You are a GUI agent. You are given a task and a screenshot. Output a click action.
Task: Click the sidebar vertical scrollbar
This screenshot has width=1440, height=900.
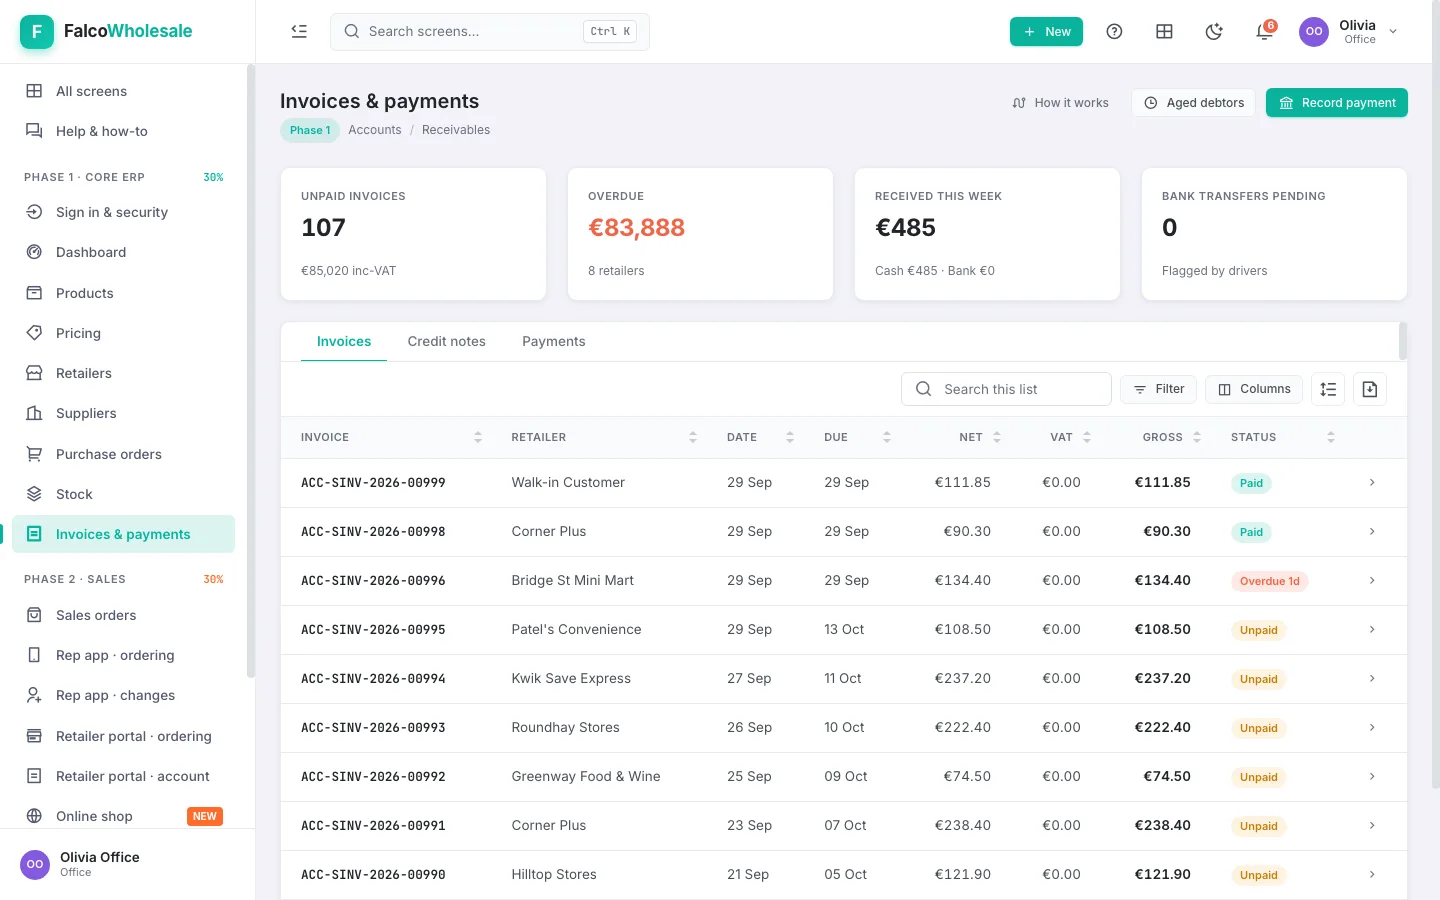click(x=250, y=370)
